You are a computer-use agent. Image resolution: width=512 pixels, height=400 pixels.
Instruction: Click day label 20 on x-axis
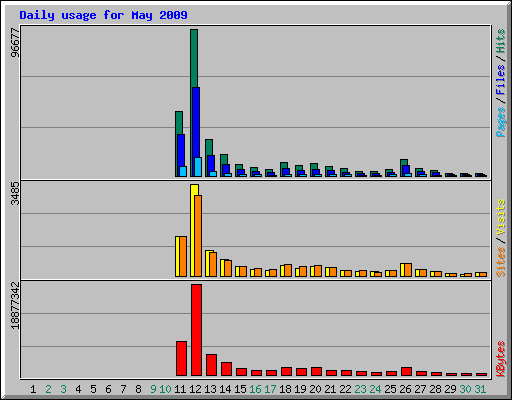coord(315,389)
